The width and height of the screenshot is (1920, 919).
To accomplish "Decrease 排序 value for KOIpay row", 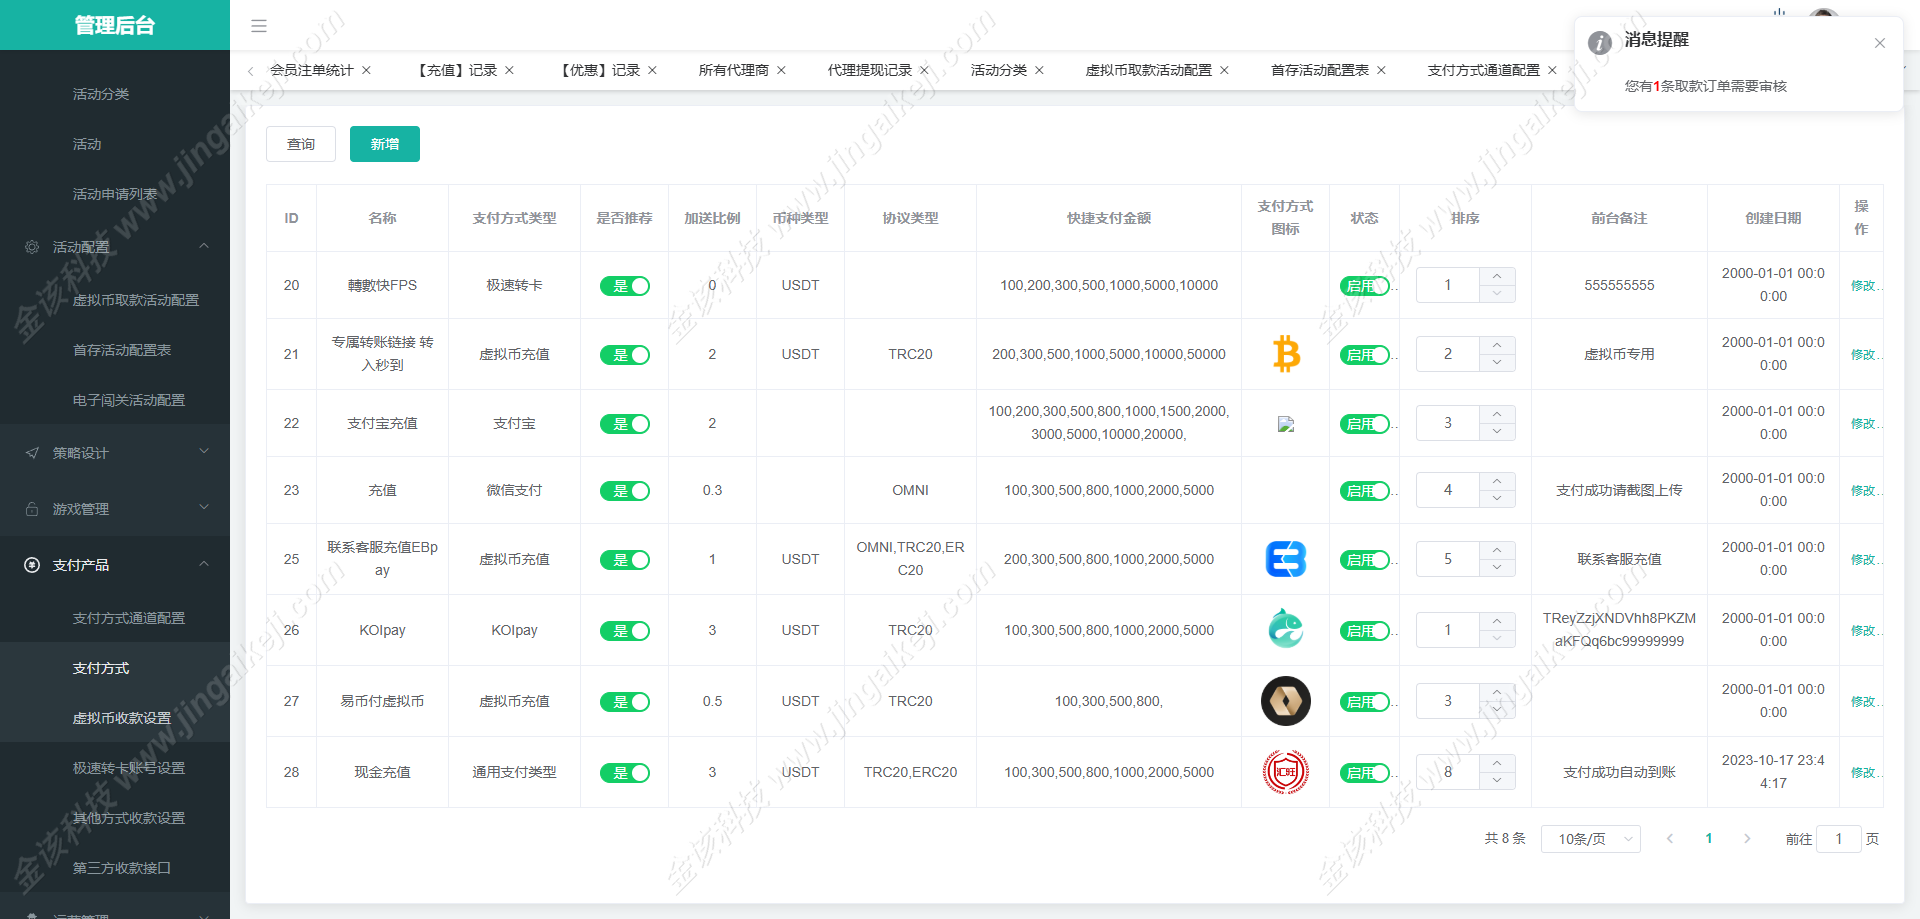I will [x=1497, y=639].
